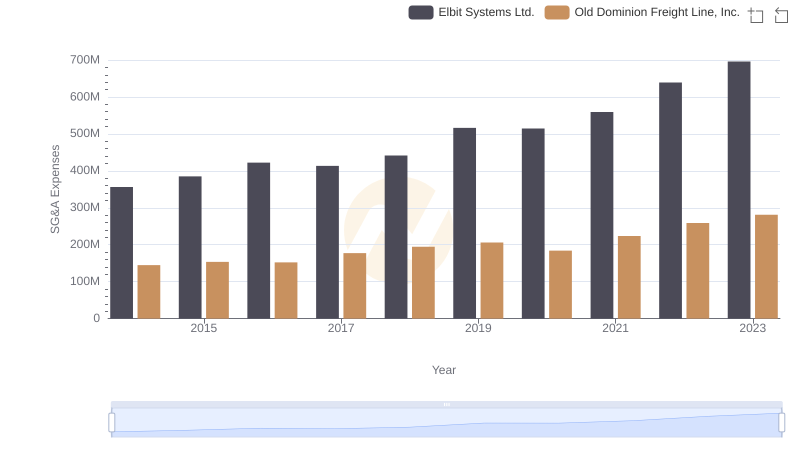Click the Elbit bar for 2022

tap(670, 200)
